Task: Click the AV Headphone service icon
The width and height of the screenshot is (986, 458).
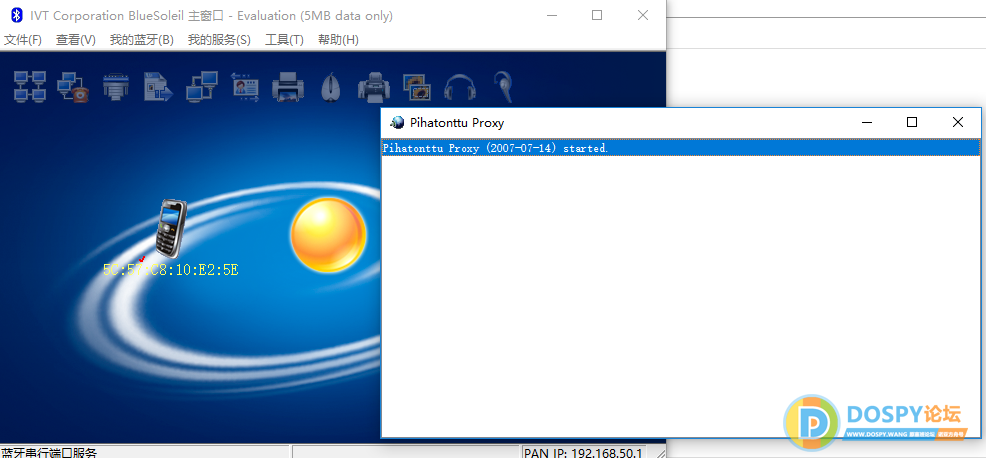Action: [x=458, y=86]
